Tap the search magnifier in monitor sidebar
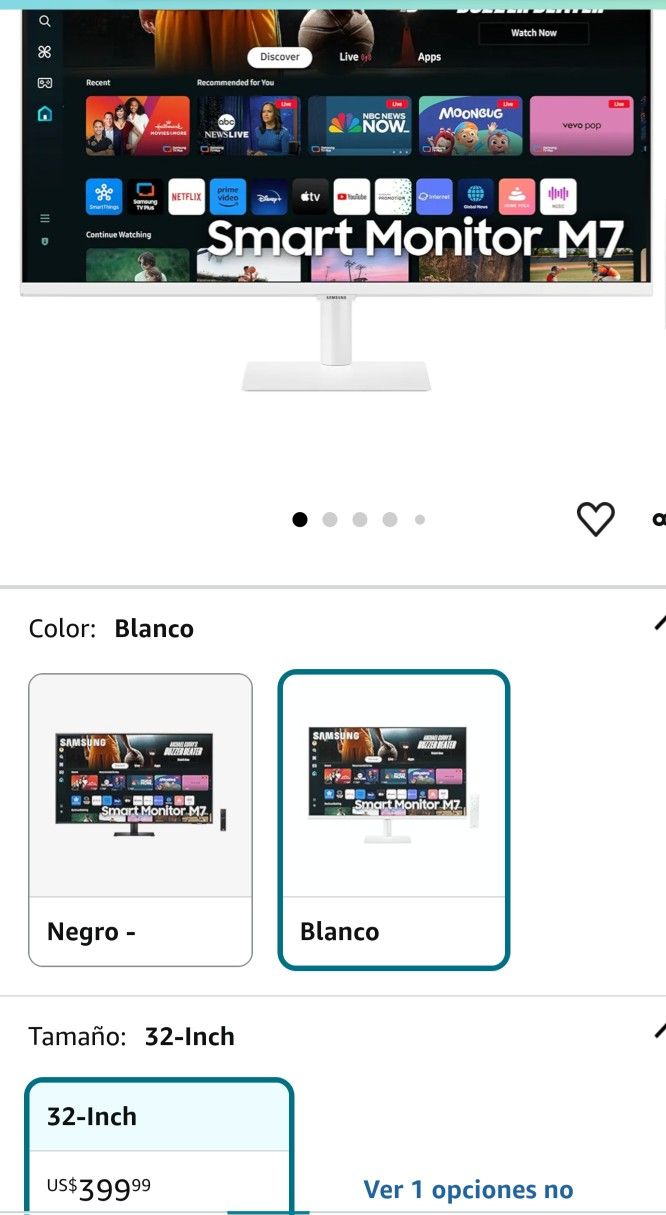 (x=44, y=21)
